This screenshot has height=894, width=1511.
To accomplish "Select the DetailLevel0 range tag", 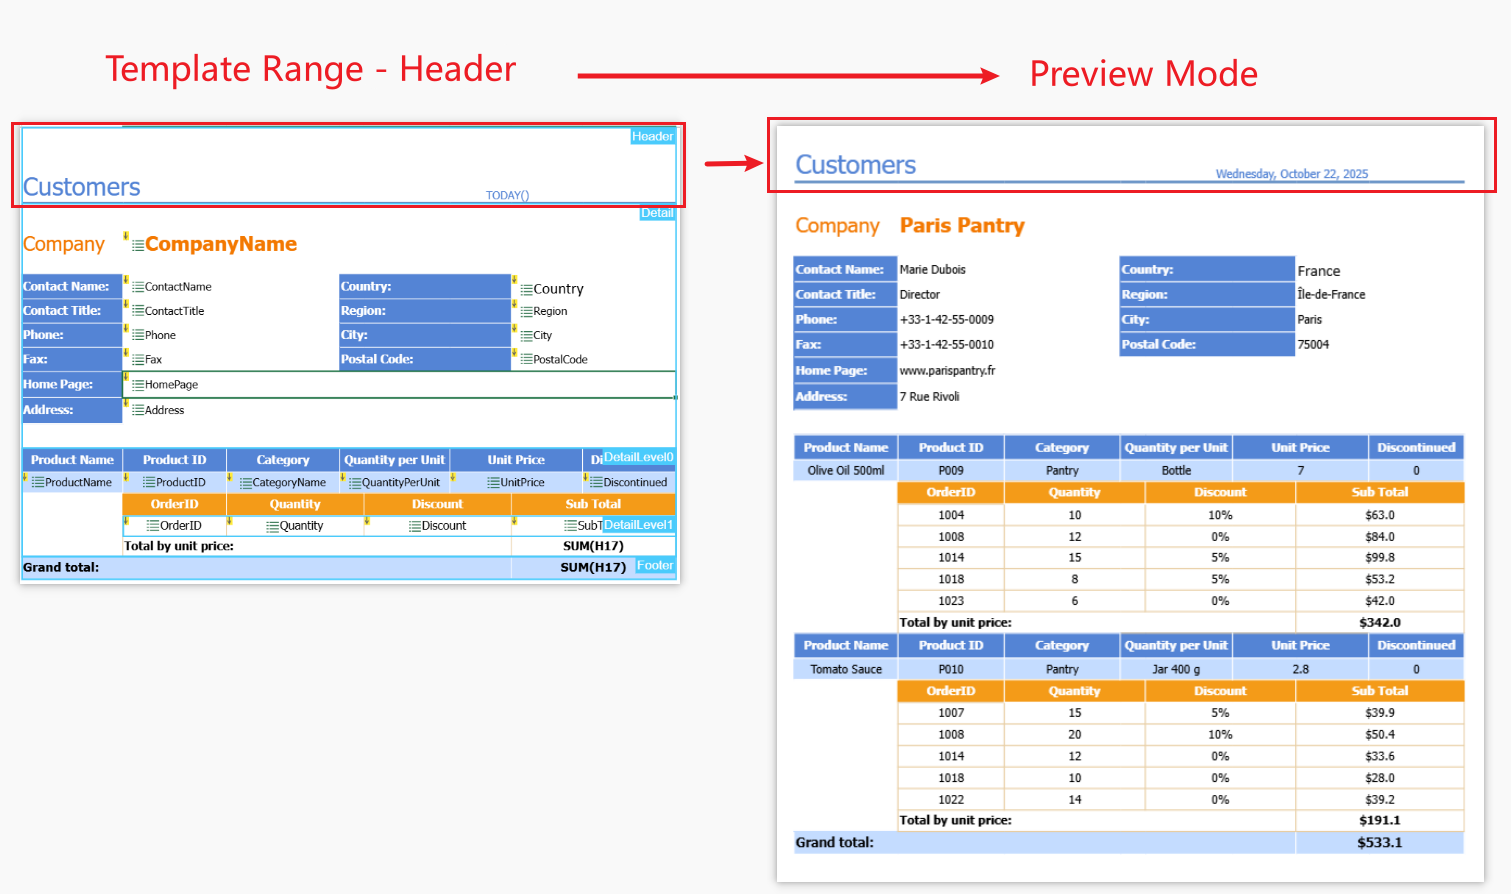I will coord(638,457).
